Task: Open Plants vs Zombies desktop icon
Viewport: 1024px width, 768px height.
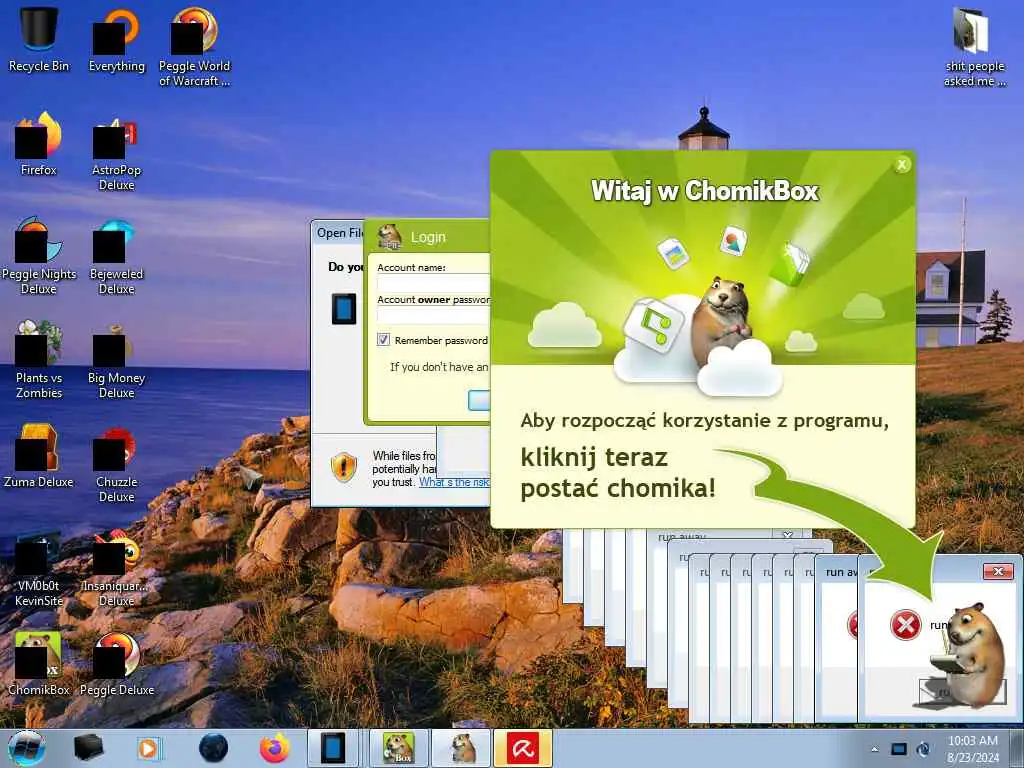Action: click(39, 358)
